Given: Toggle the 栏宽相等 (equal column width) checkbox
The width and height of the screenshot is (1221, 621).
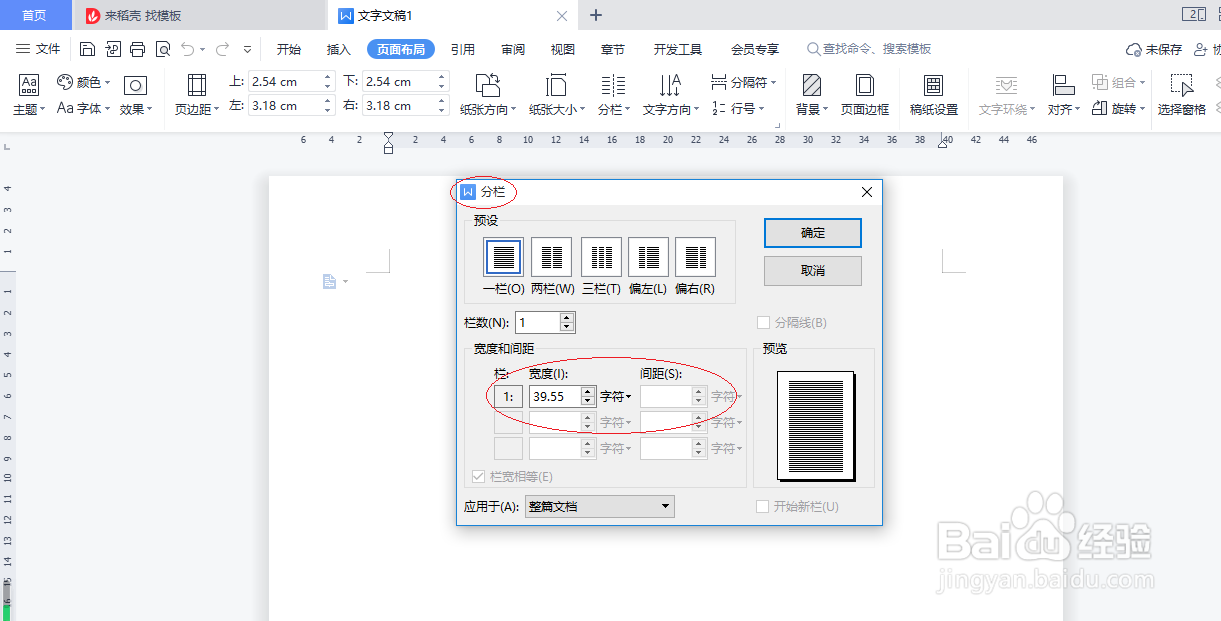Looking at the screenshot, I should (478, 476).
